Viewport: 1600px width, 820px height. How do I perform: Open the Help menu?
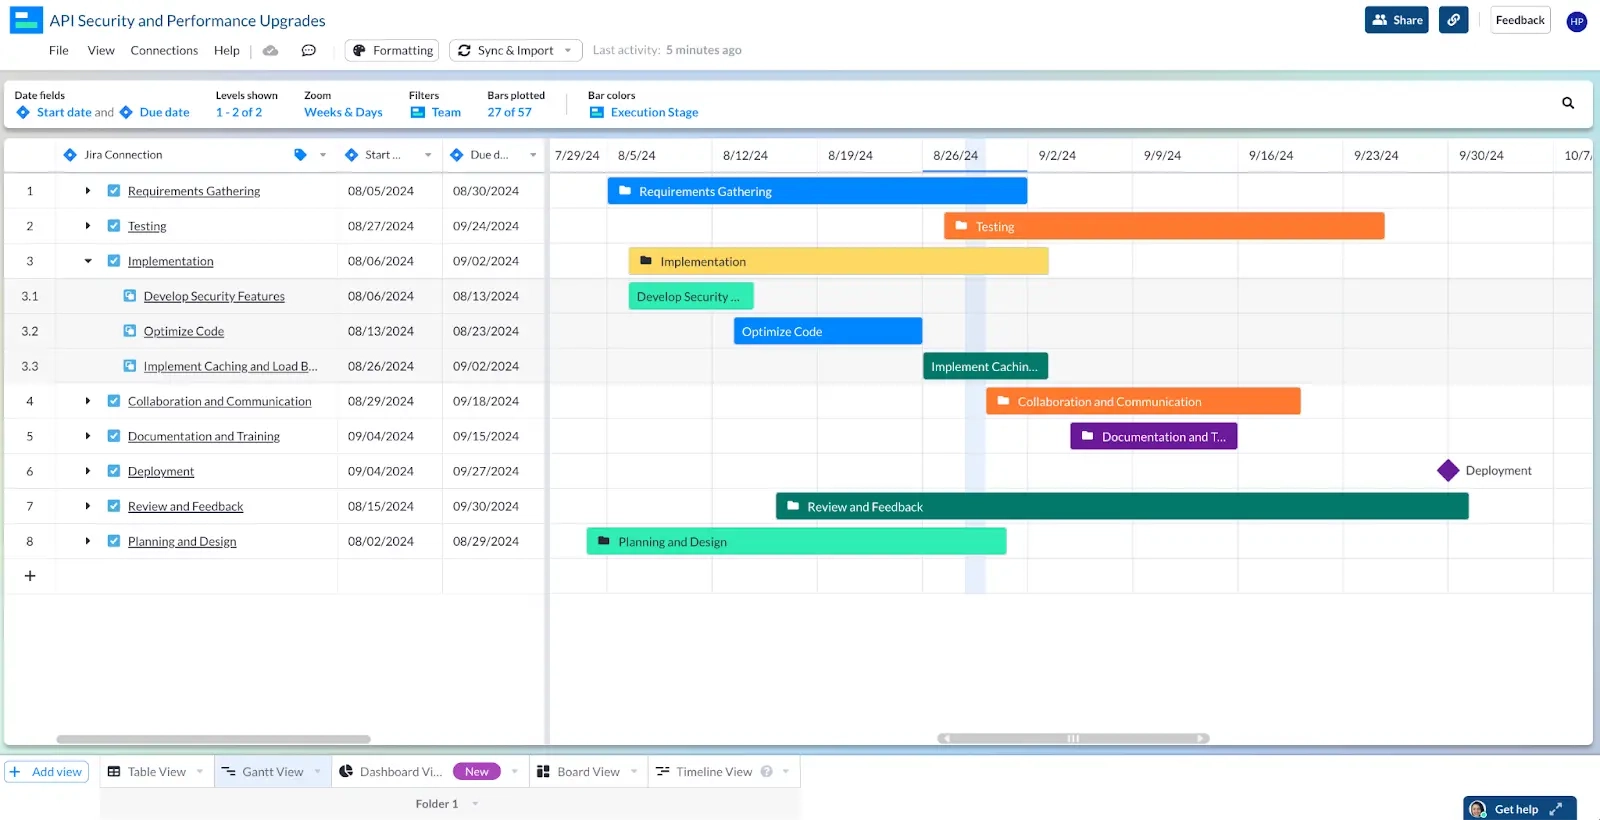pyautogui.click(x=227, y=50)
